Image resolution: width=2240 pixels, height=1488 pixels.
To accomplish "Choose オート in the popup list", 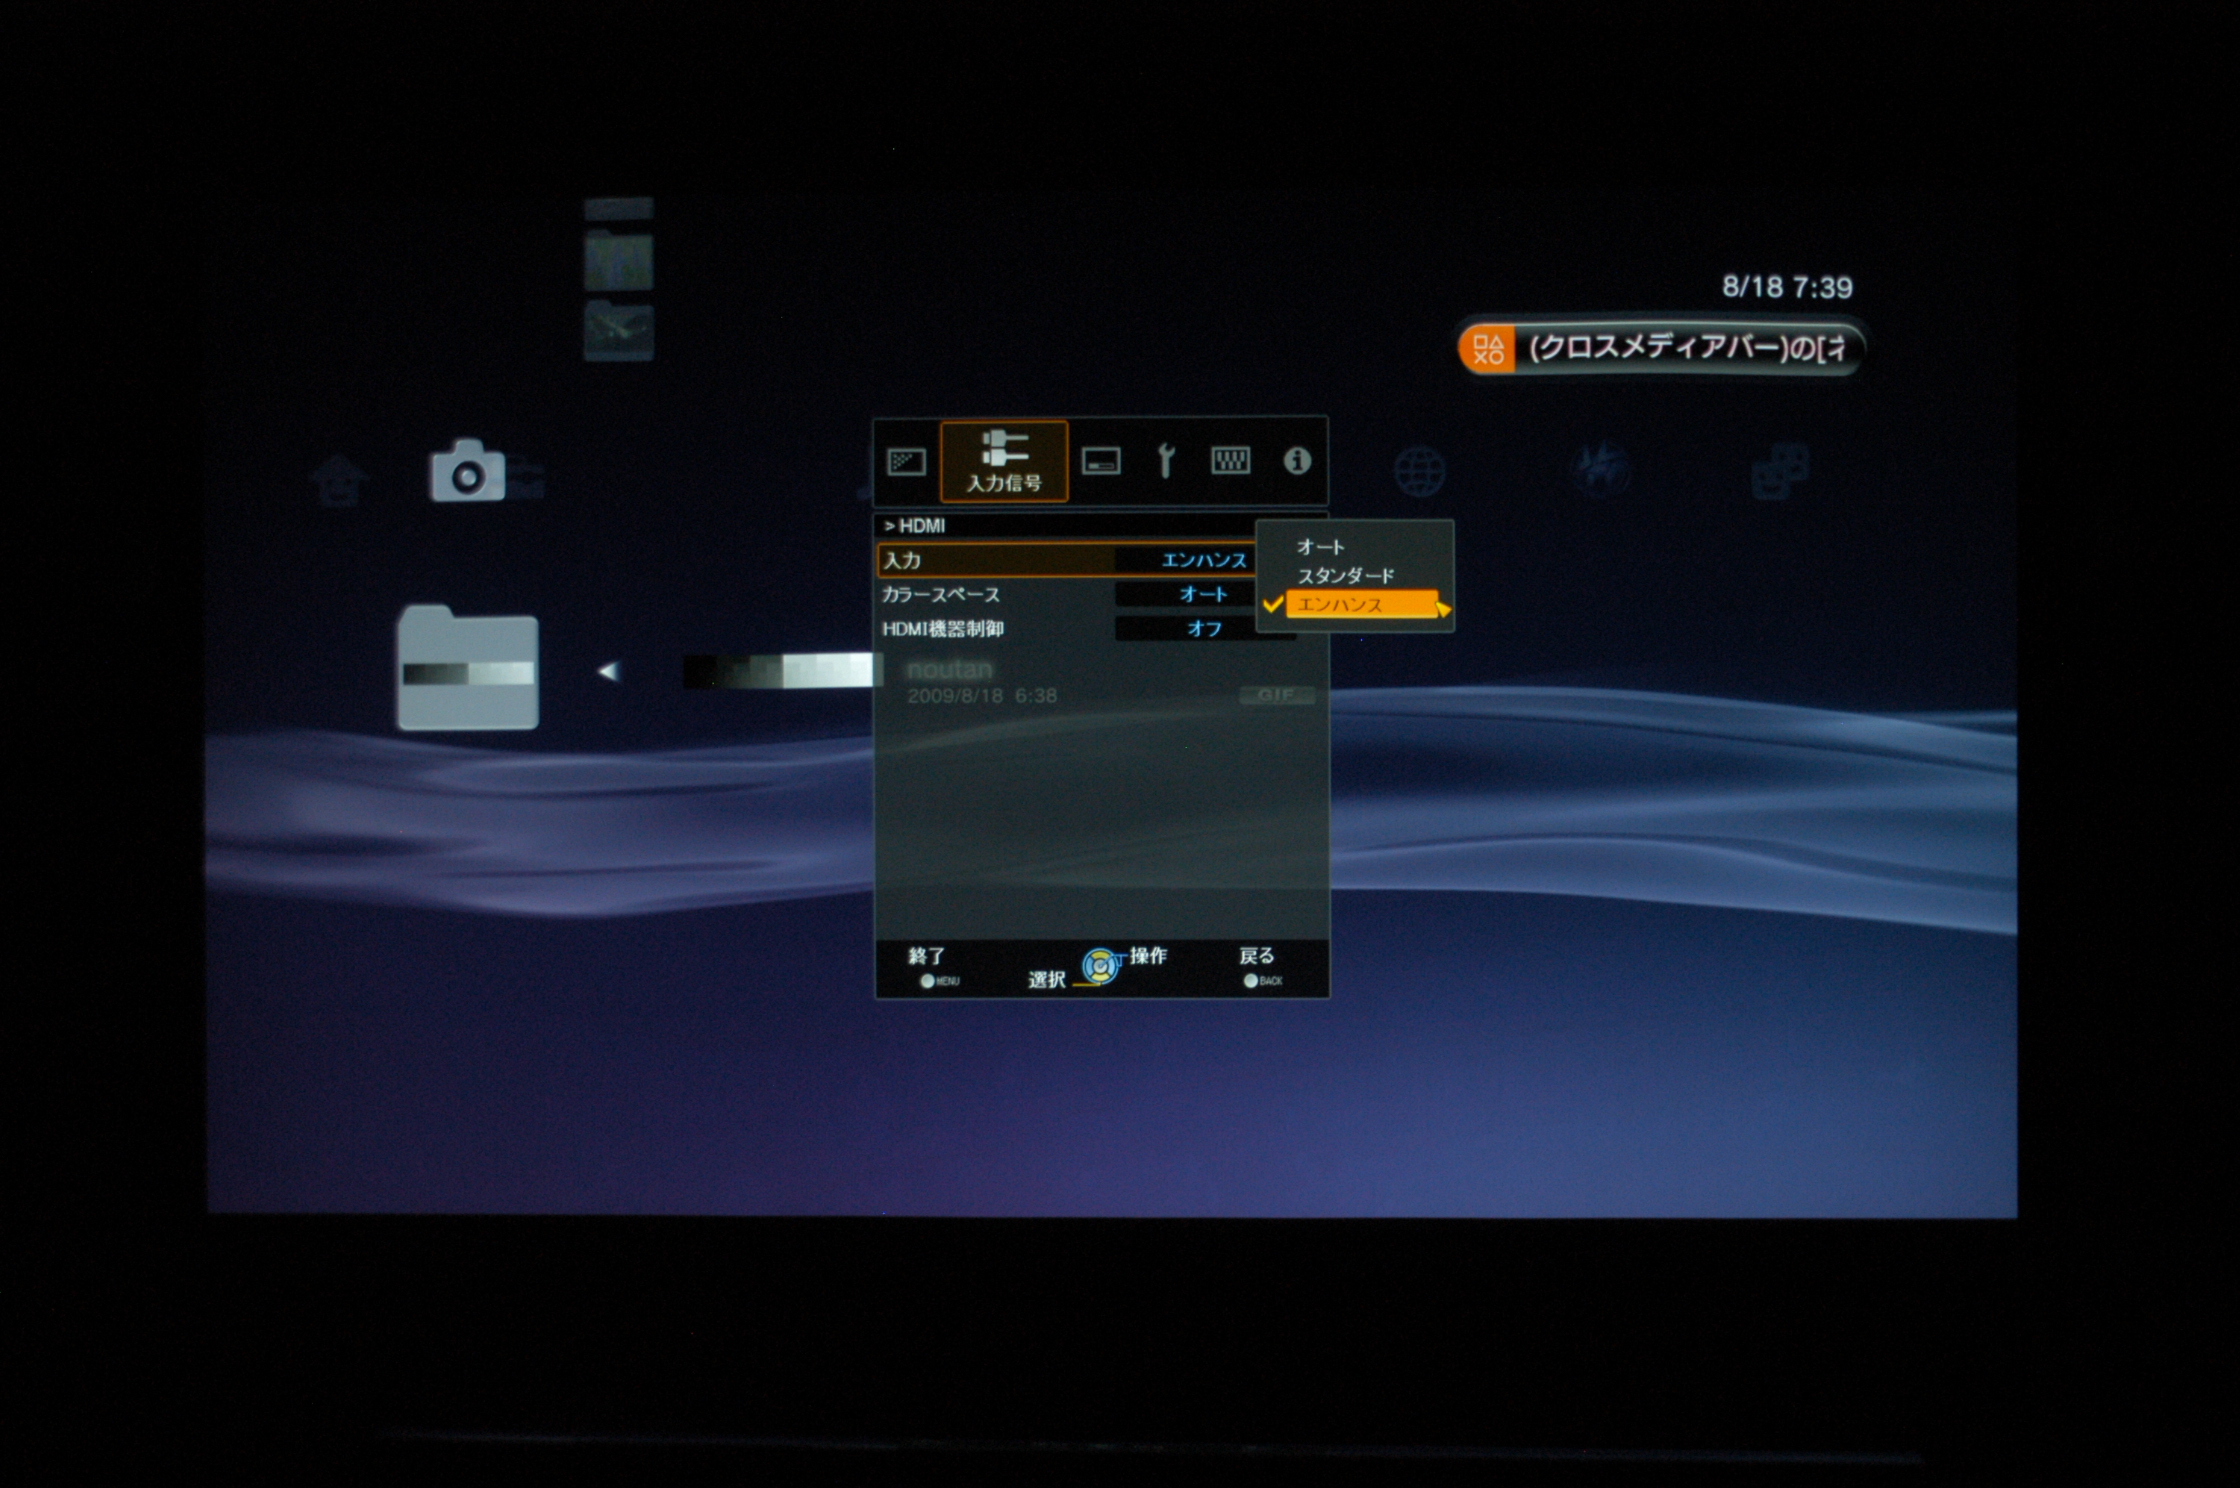I will pyautogui.click(x=1320, y=547).
